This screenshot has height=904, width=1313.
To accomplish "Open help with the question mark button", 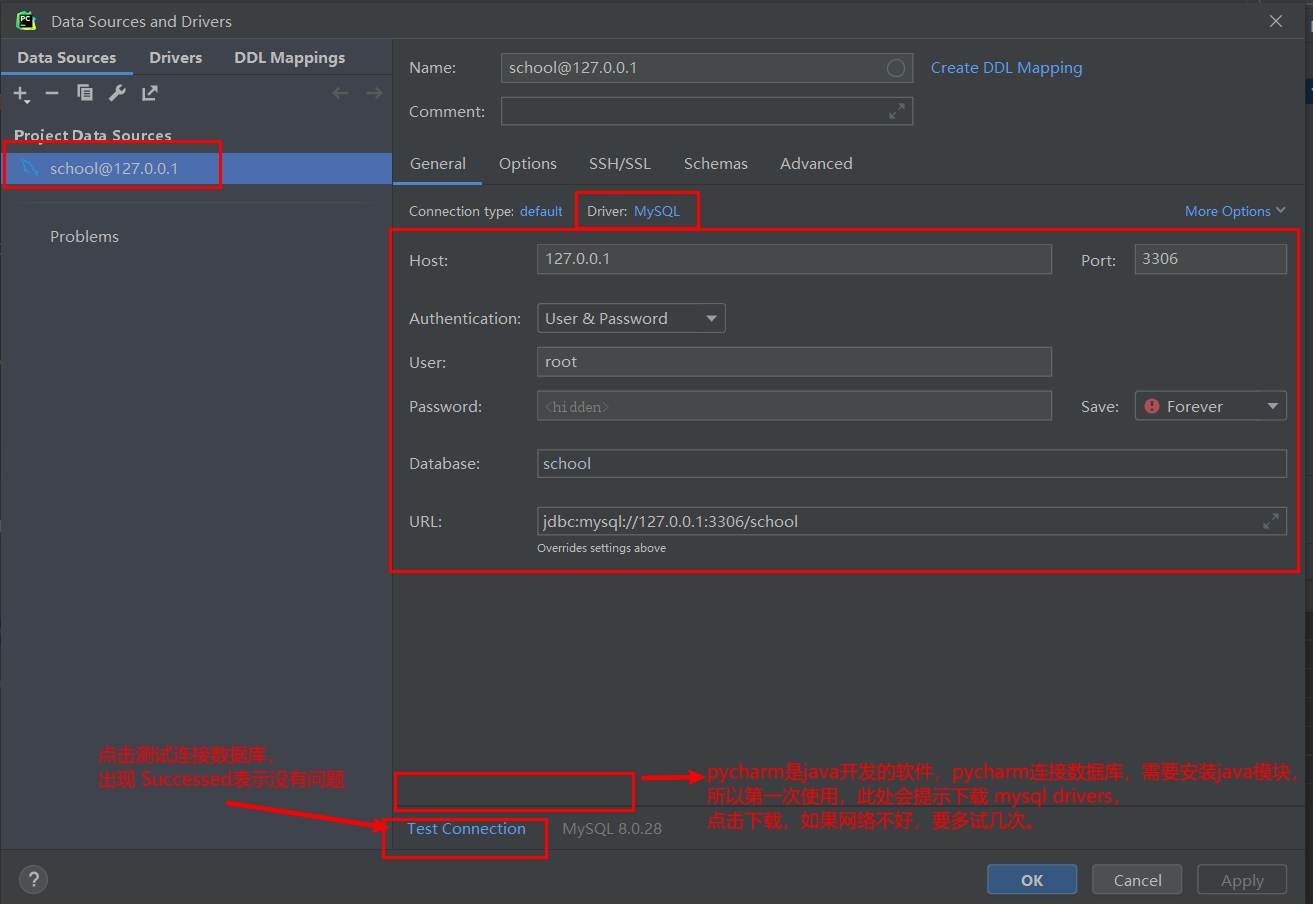I will [x=33, y=880].
